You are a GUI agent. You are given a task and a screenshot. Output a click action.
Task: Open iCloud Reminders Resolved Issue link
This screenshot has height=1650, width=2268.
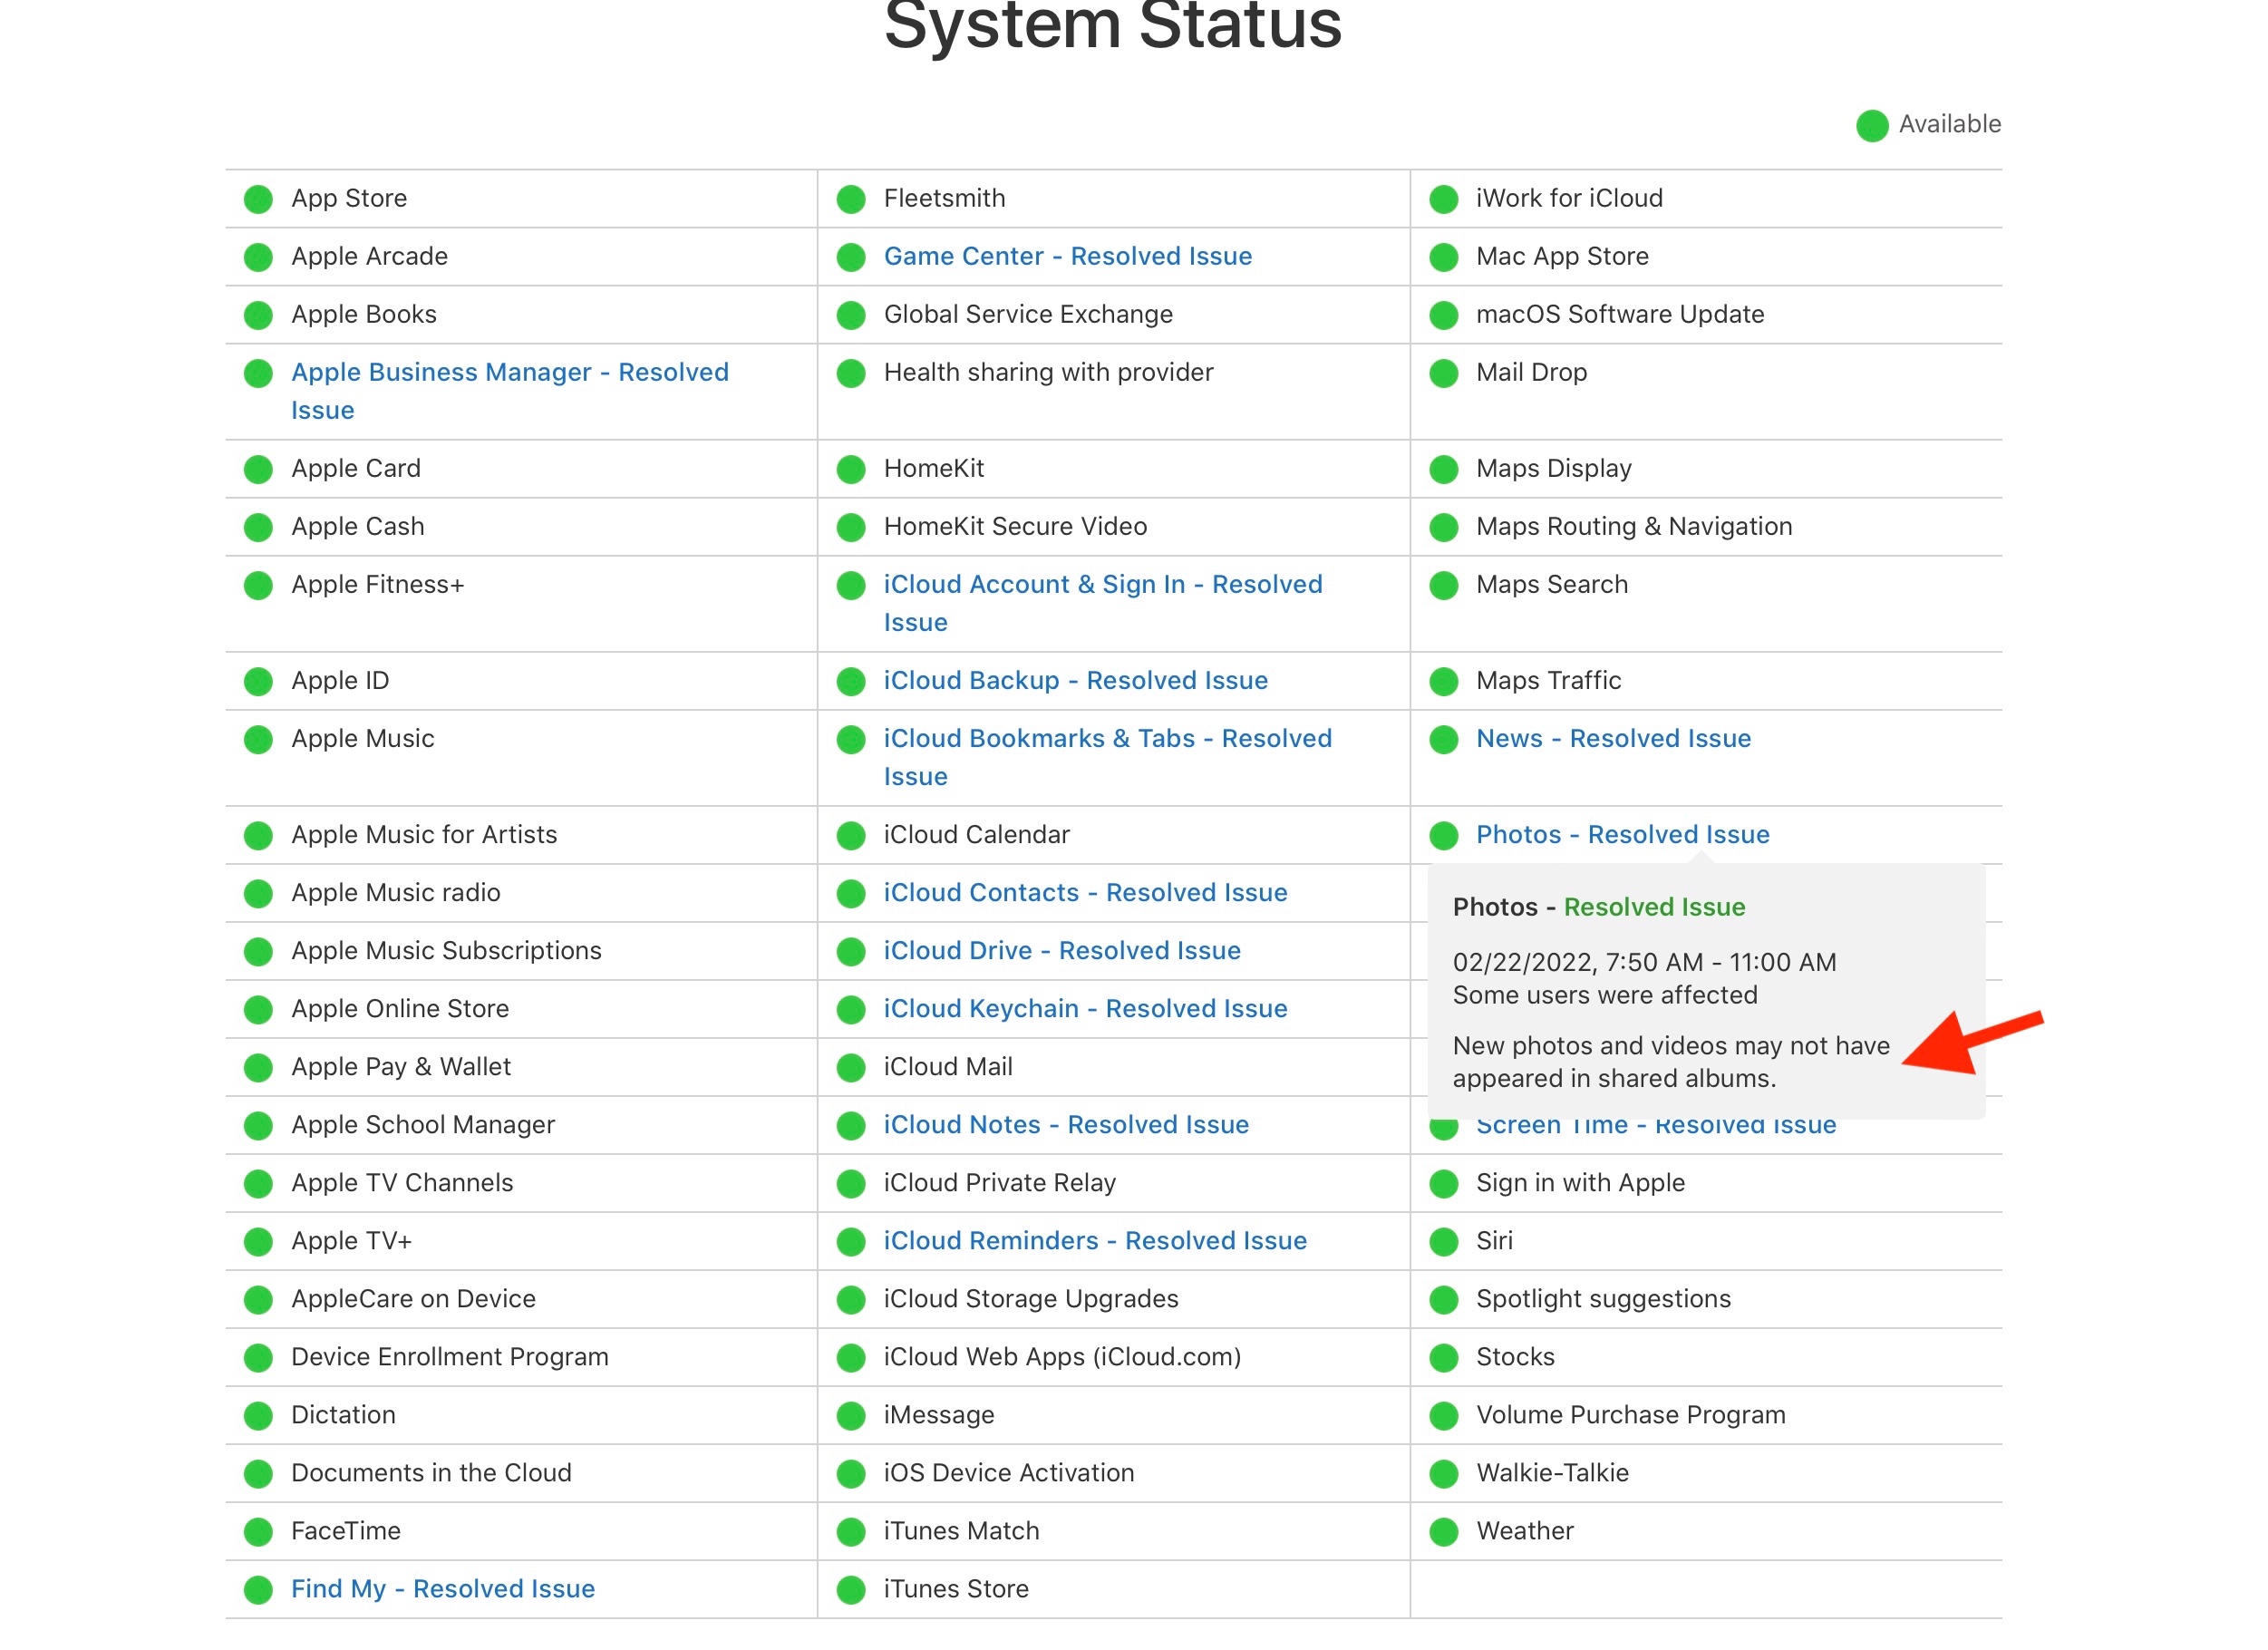click(1095, 1241)
